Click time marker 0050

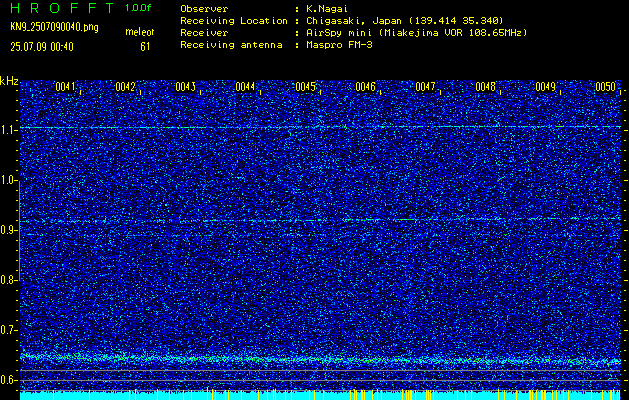click(x=605, y=87)
